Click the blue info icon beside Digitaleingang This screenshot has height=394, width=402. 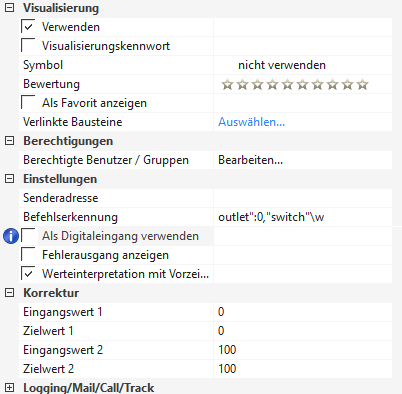(x=11, y=236)
